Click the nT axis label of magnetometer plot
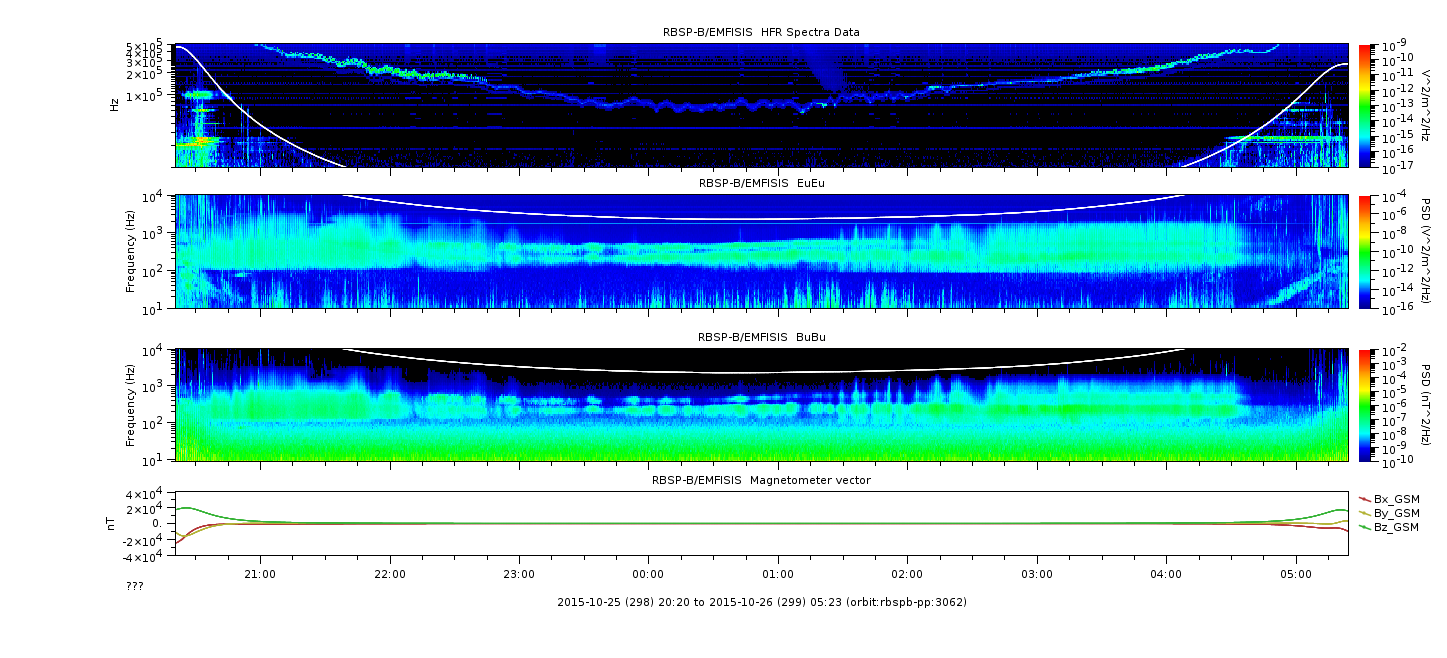The width and height of the screenshot is (1447, 658). [114, 523]
